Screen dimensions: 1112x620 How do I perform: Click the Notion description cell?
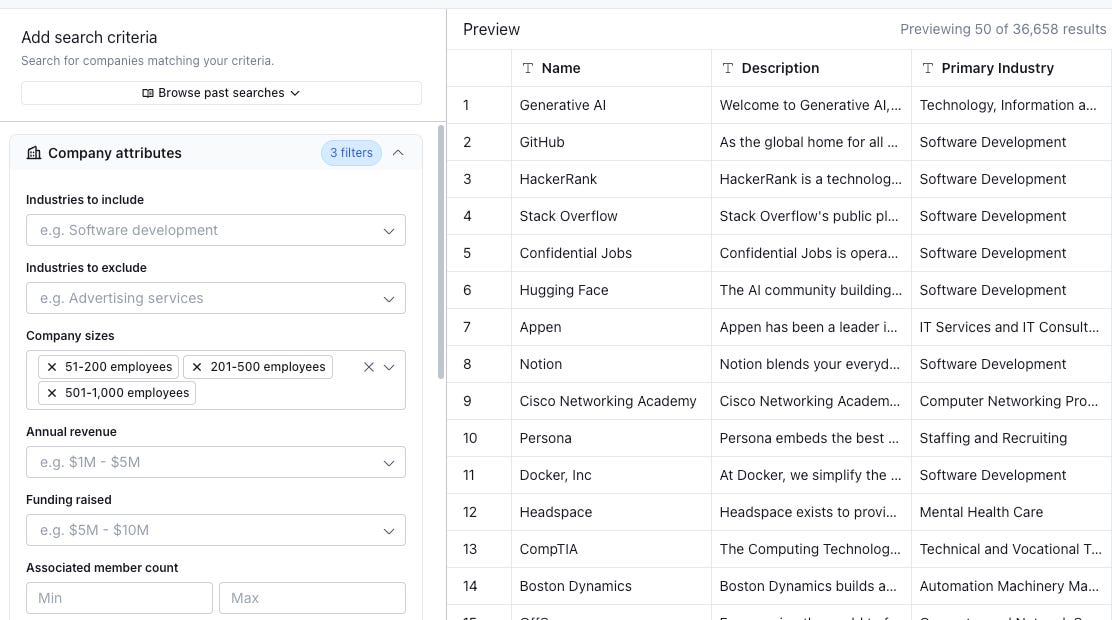pyautogui.click(x=811, y=364)
